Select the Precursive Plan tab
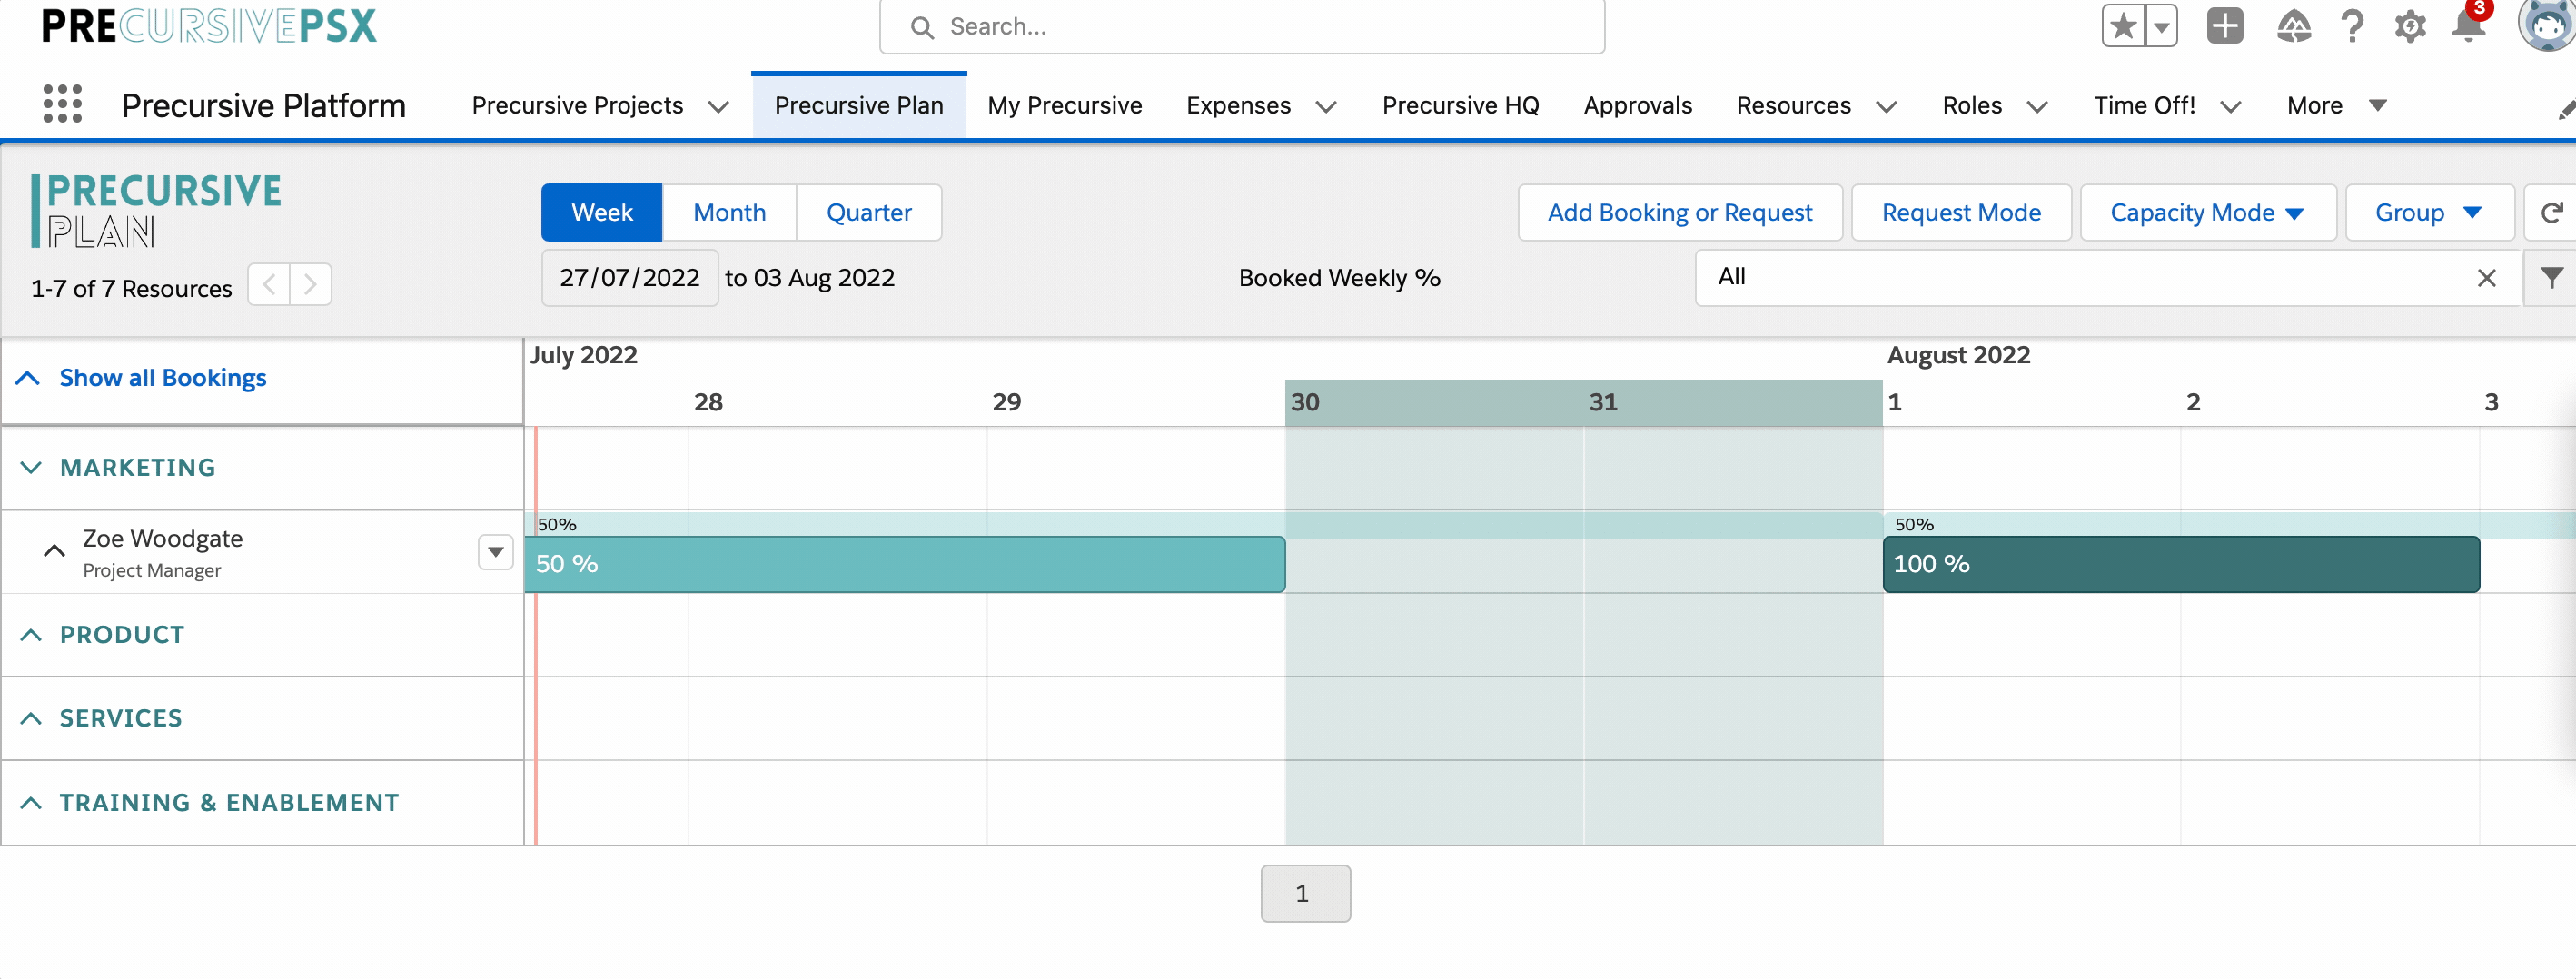The image size is (2576, 979). tap(859, 105)
